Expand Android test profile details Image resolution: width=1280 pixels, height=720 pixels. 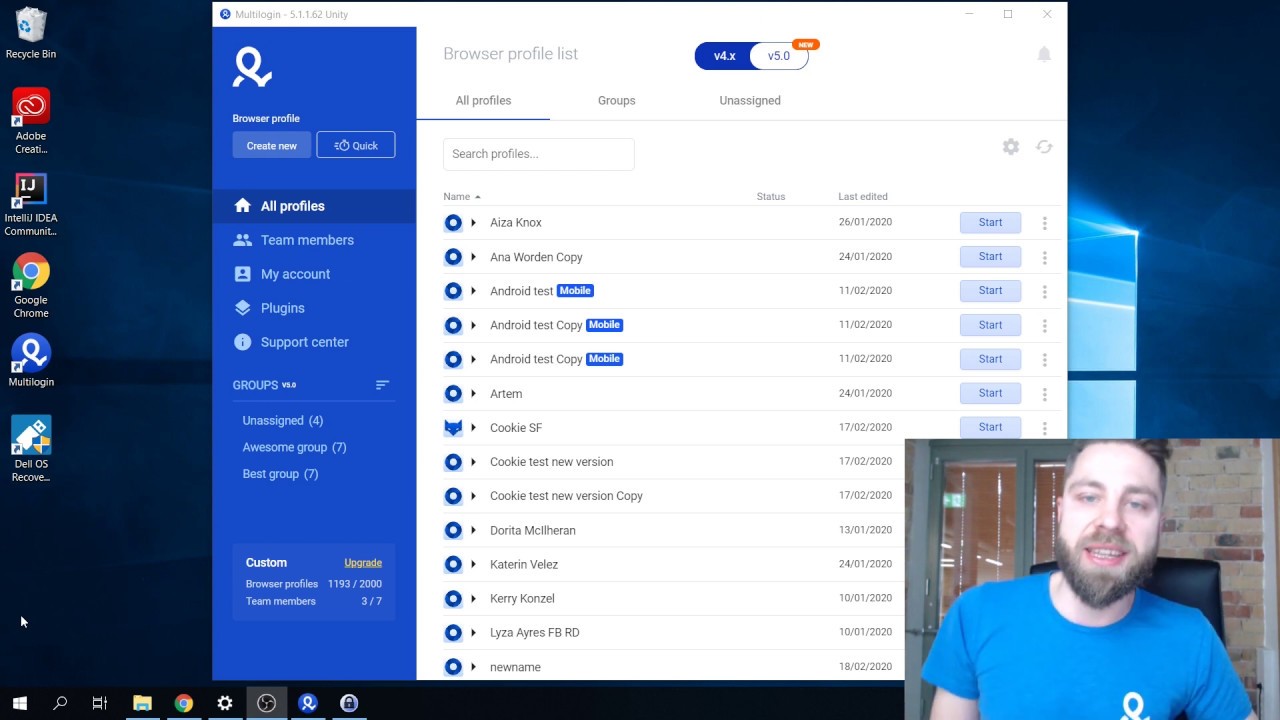tap(474, 291)
